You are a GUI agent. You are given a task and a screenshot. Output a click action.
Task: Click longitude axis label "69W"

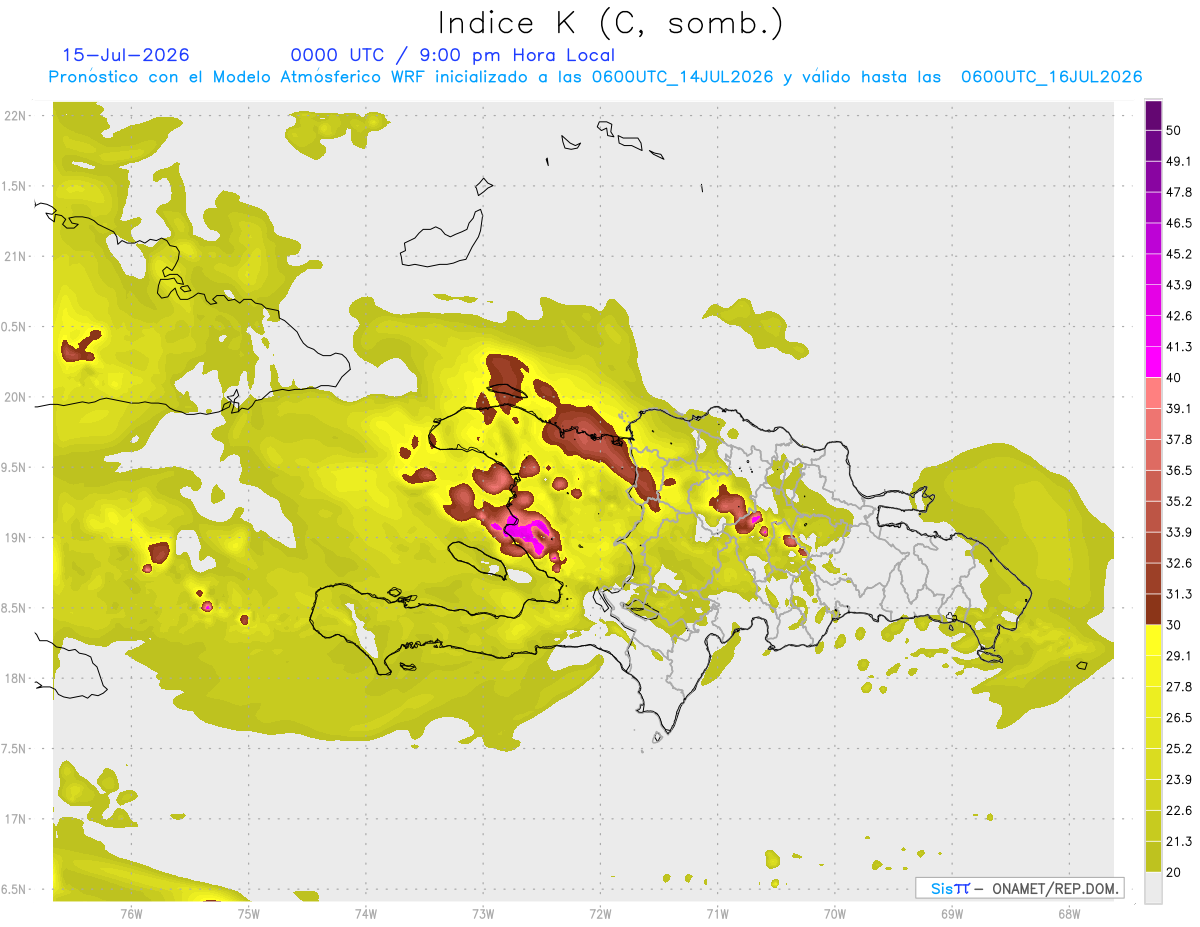tap(952, 914)
